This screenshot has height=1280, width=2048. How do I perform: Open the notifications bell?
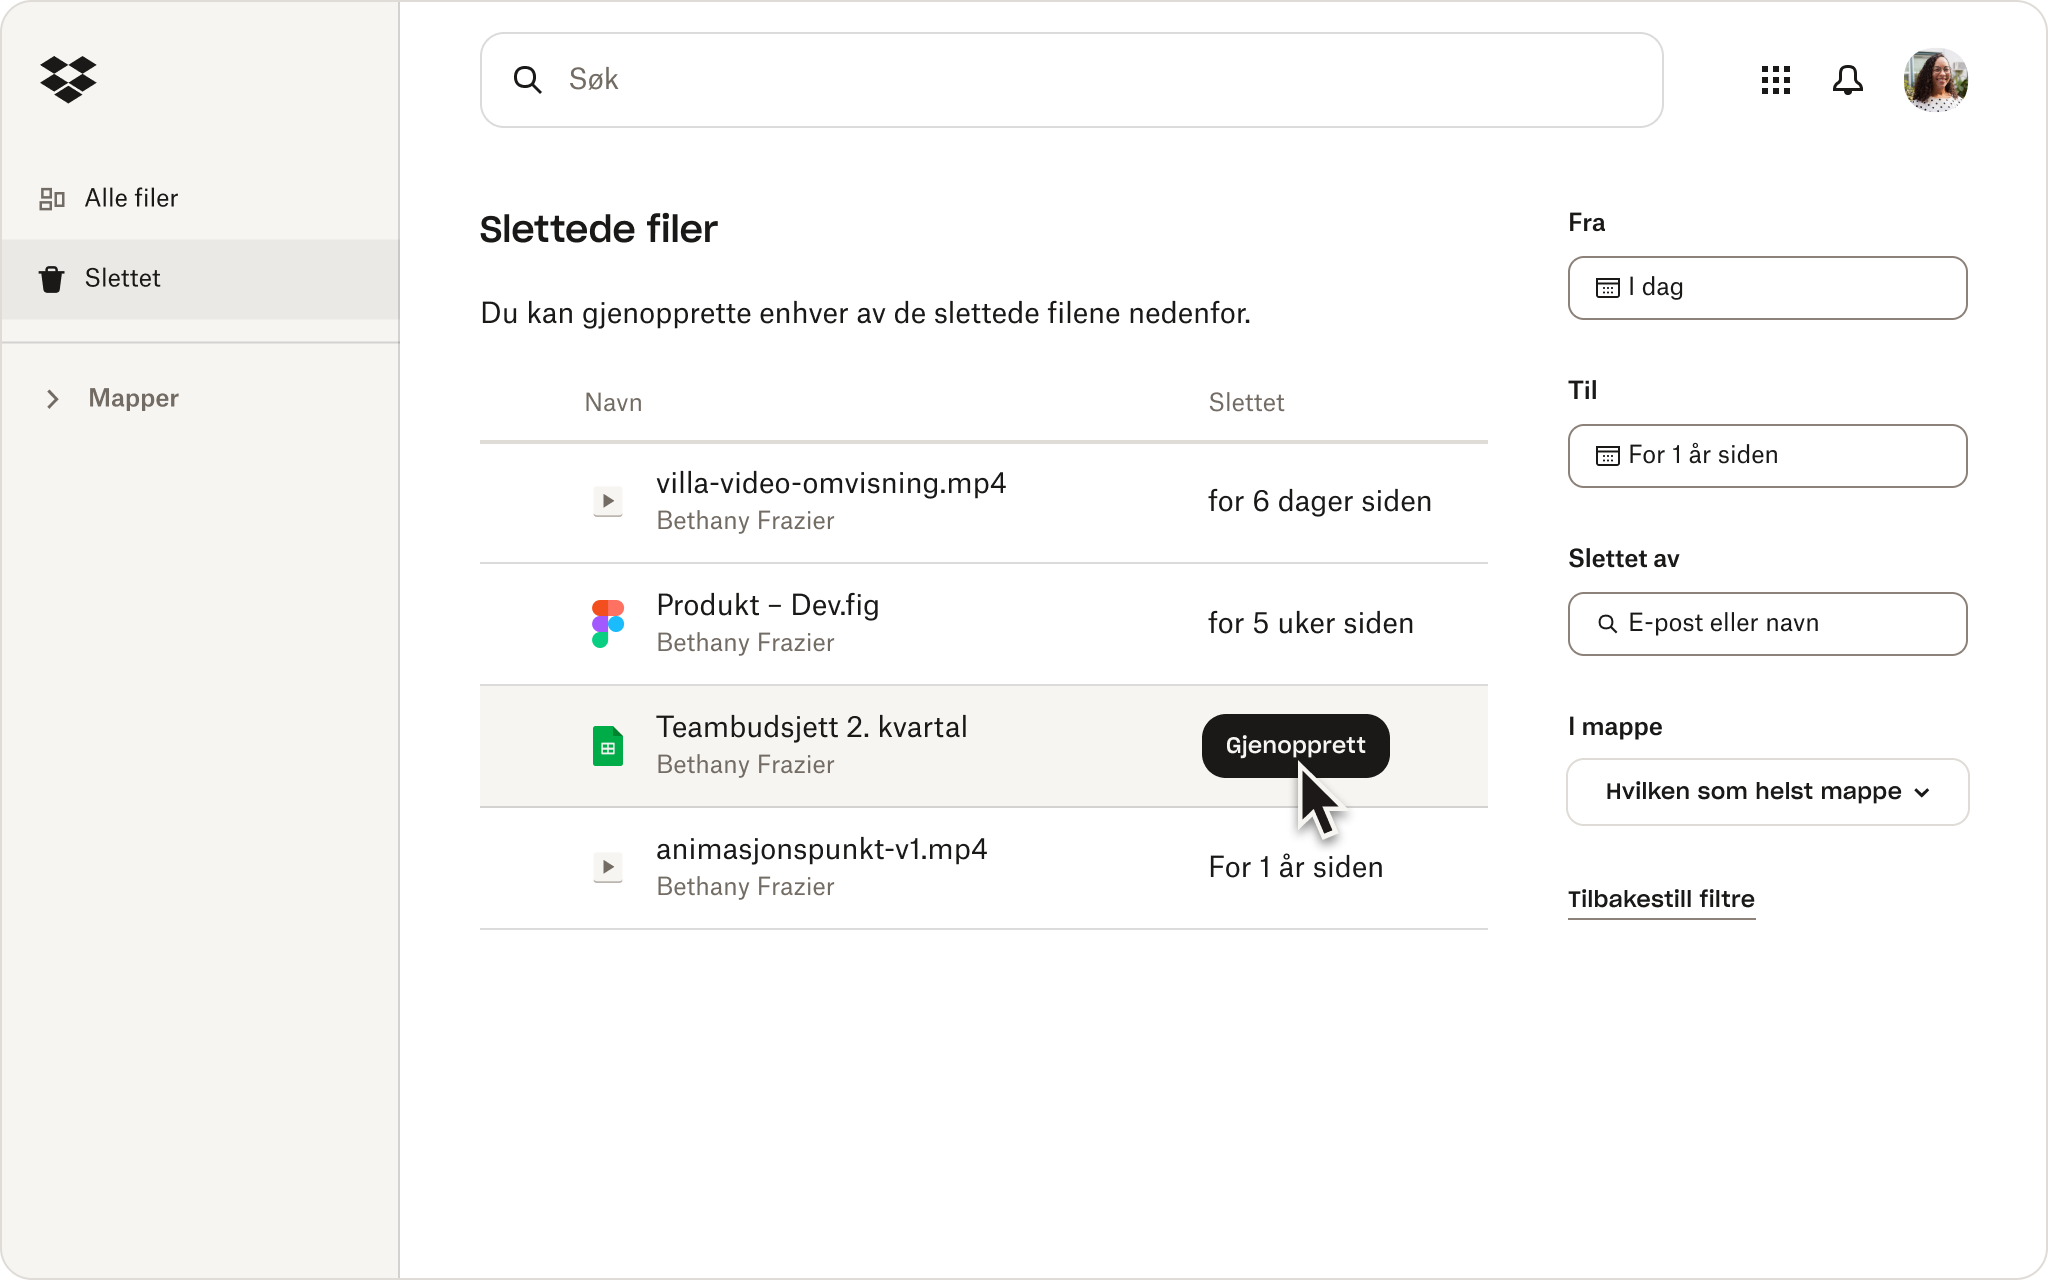pyautogui.click(x=1848, y=80)
